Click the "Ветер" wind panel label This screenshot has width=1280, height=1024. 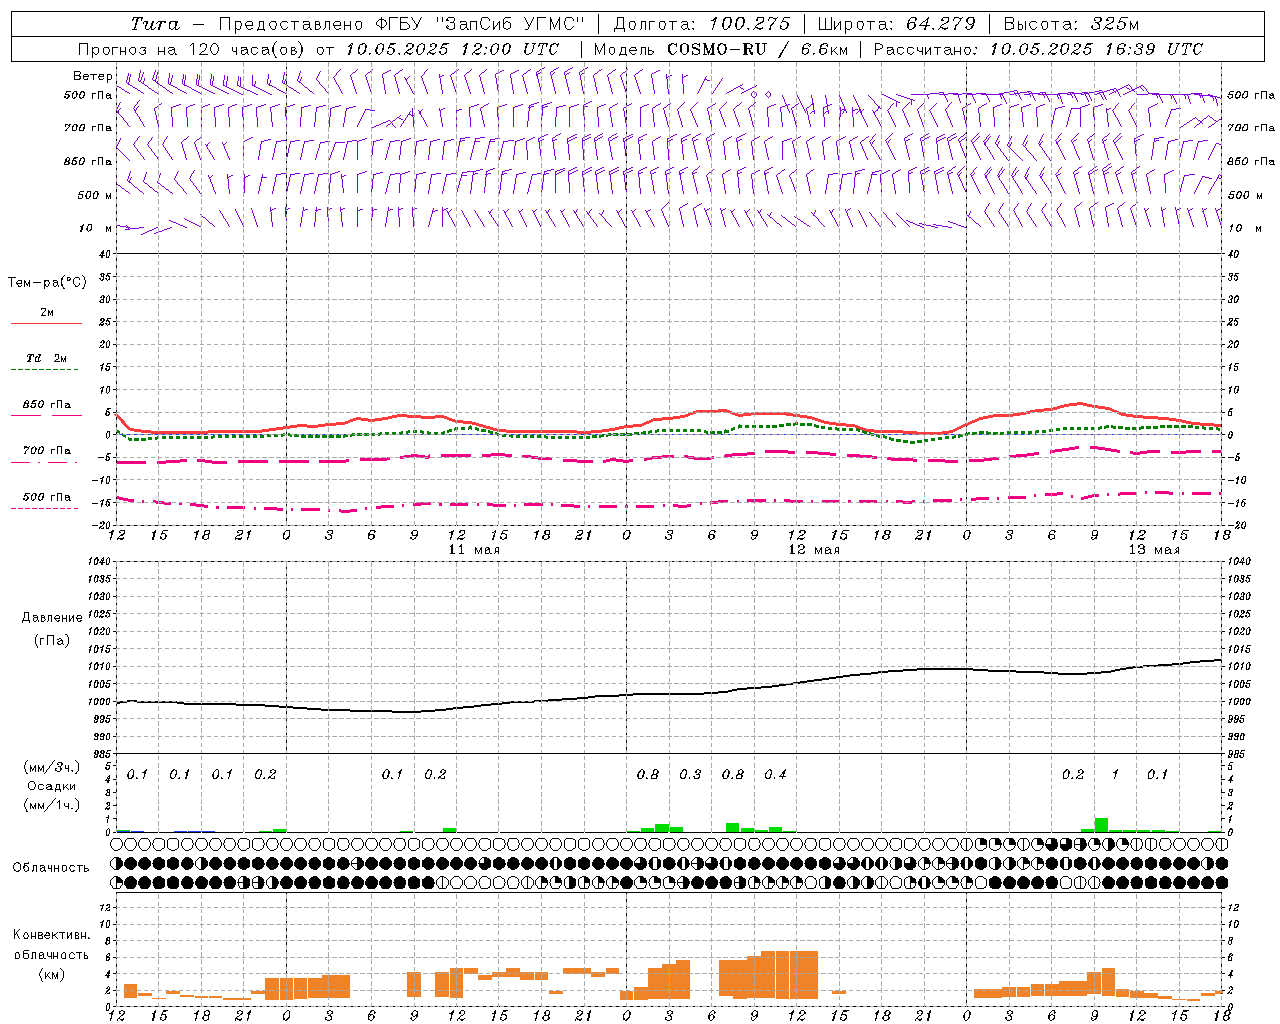pyautogui.click(x=92, y=76)
